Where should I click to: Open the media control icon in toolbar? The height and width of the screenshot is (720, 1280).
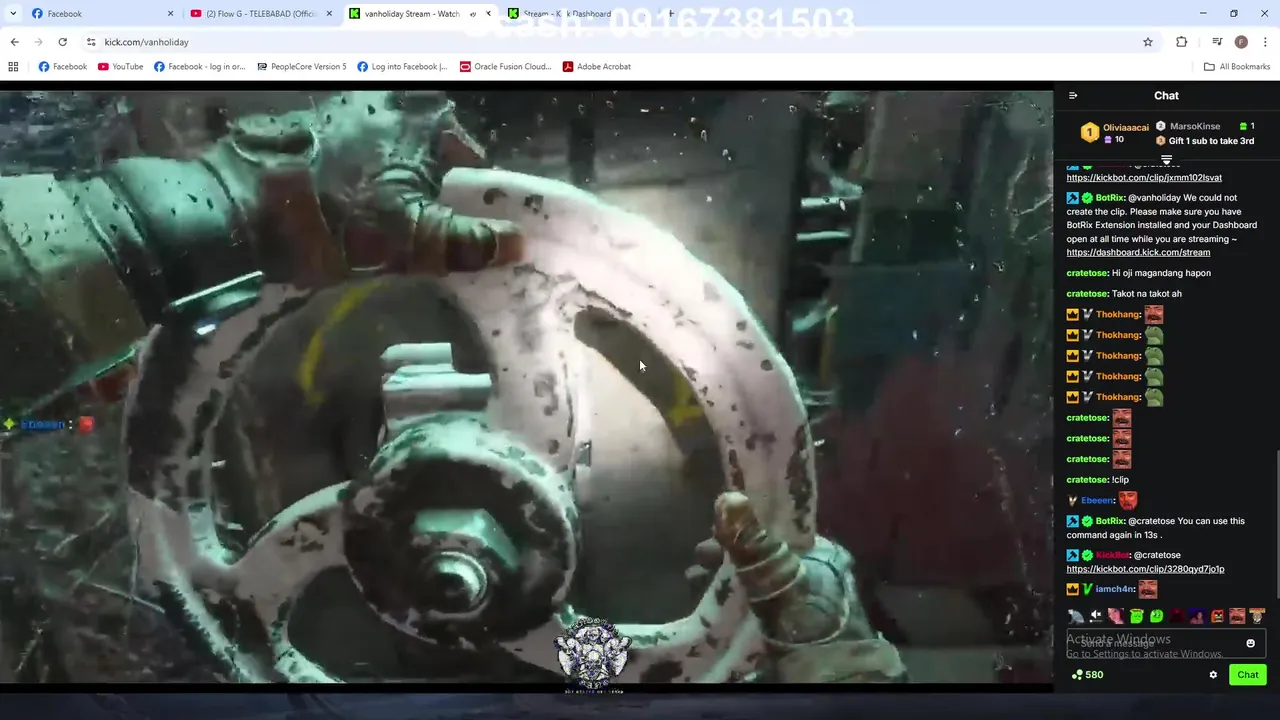pos(1217,42)
